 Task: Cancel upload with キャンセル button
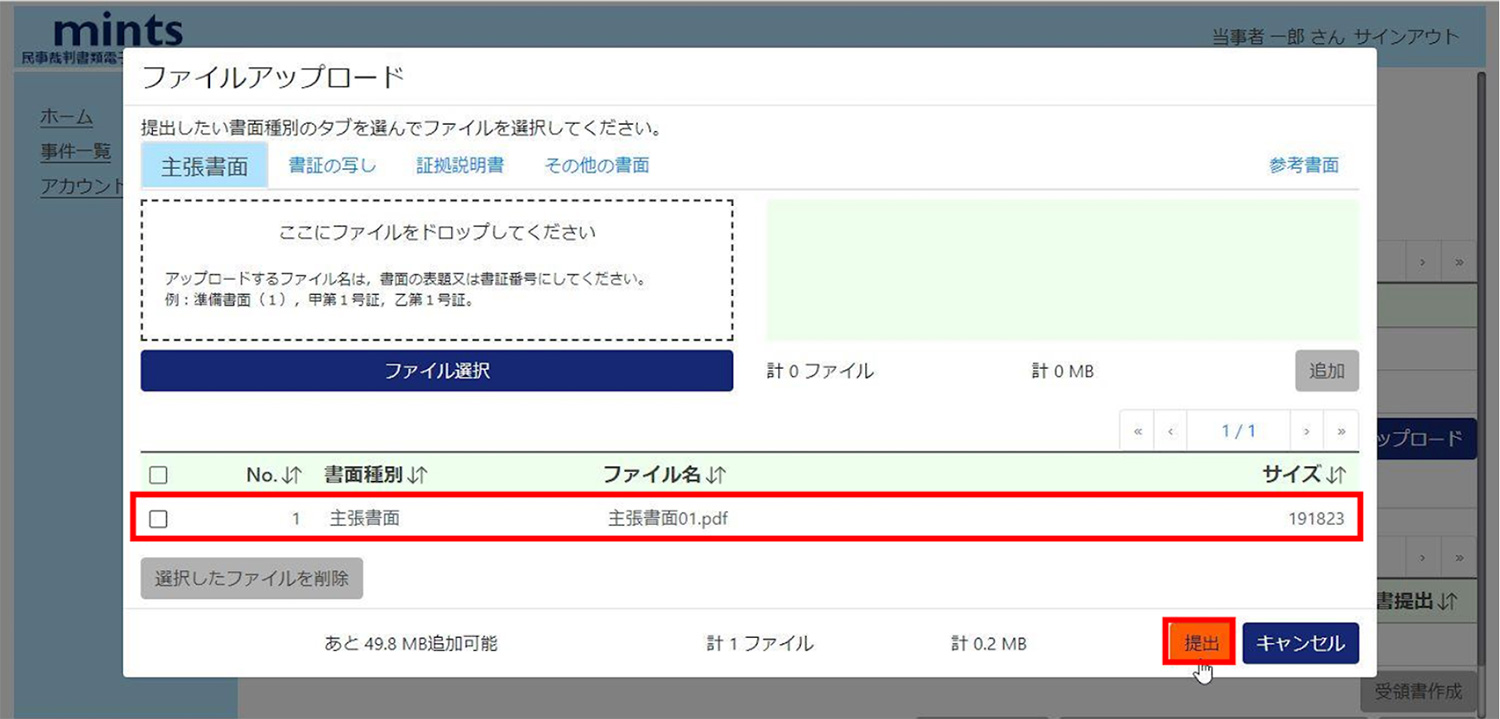coord(1300,643)
